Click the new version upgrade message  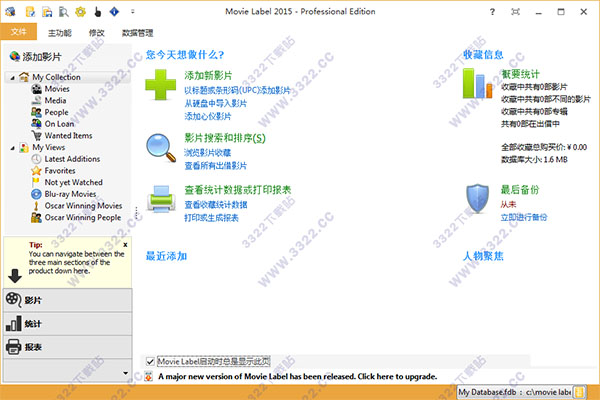298,377
